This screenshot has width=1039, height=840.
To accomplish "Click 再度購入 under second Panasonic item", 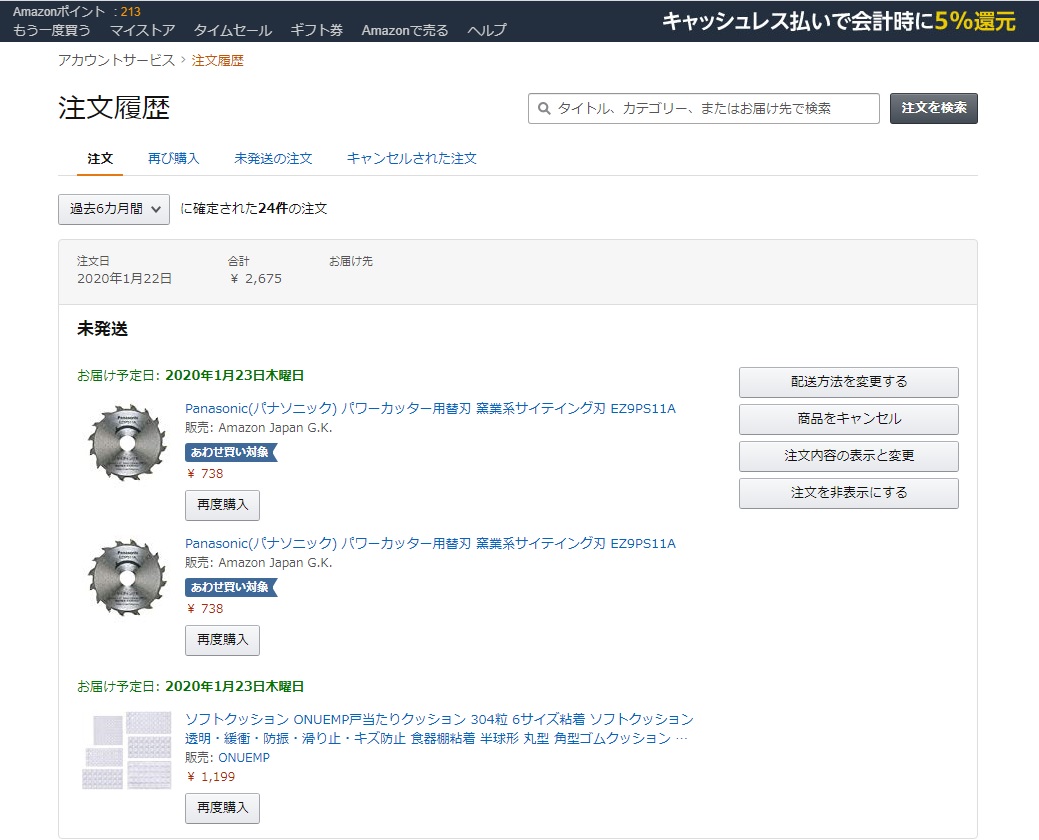I will [x=223, y=640].
